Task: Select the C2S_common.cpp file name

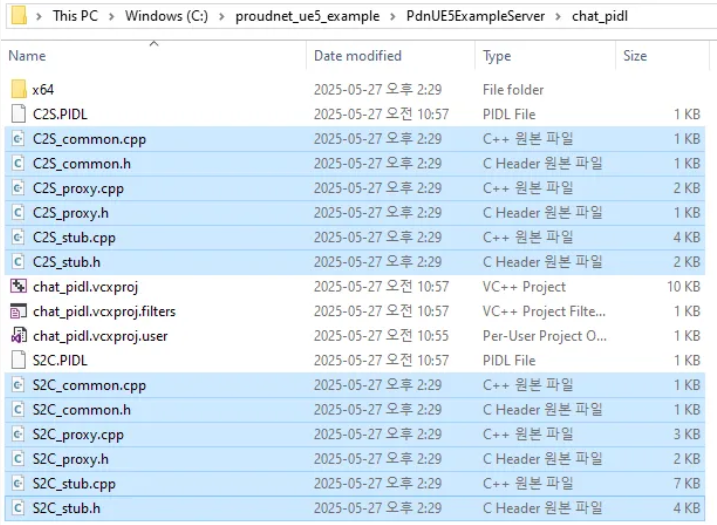Action: 89,139
